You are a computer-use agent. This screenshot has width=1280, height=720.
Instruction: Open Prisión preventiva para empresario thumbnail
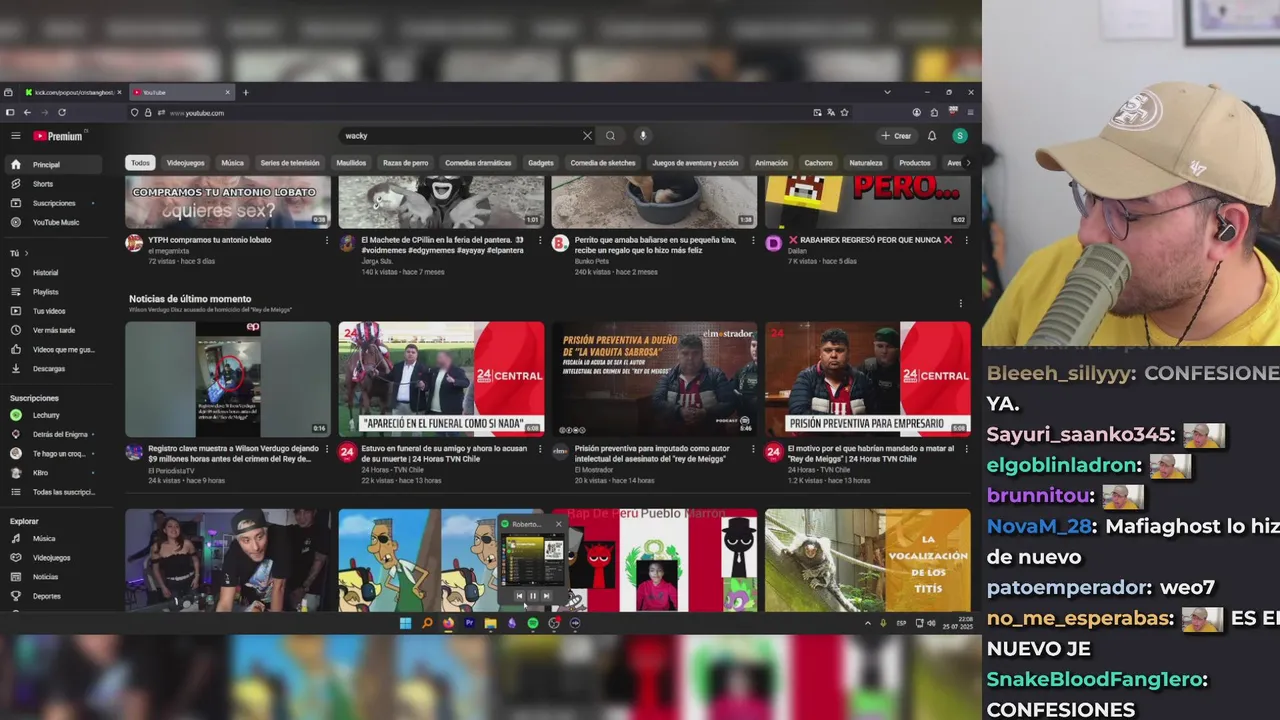[867, 379]
